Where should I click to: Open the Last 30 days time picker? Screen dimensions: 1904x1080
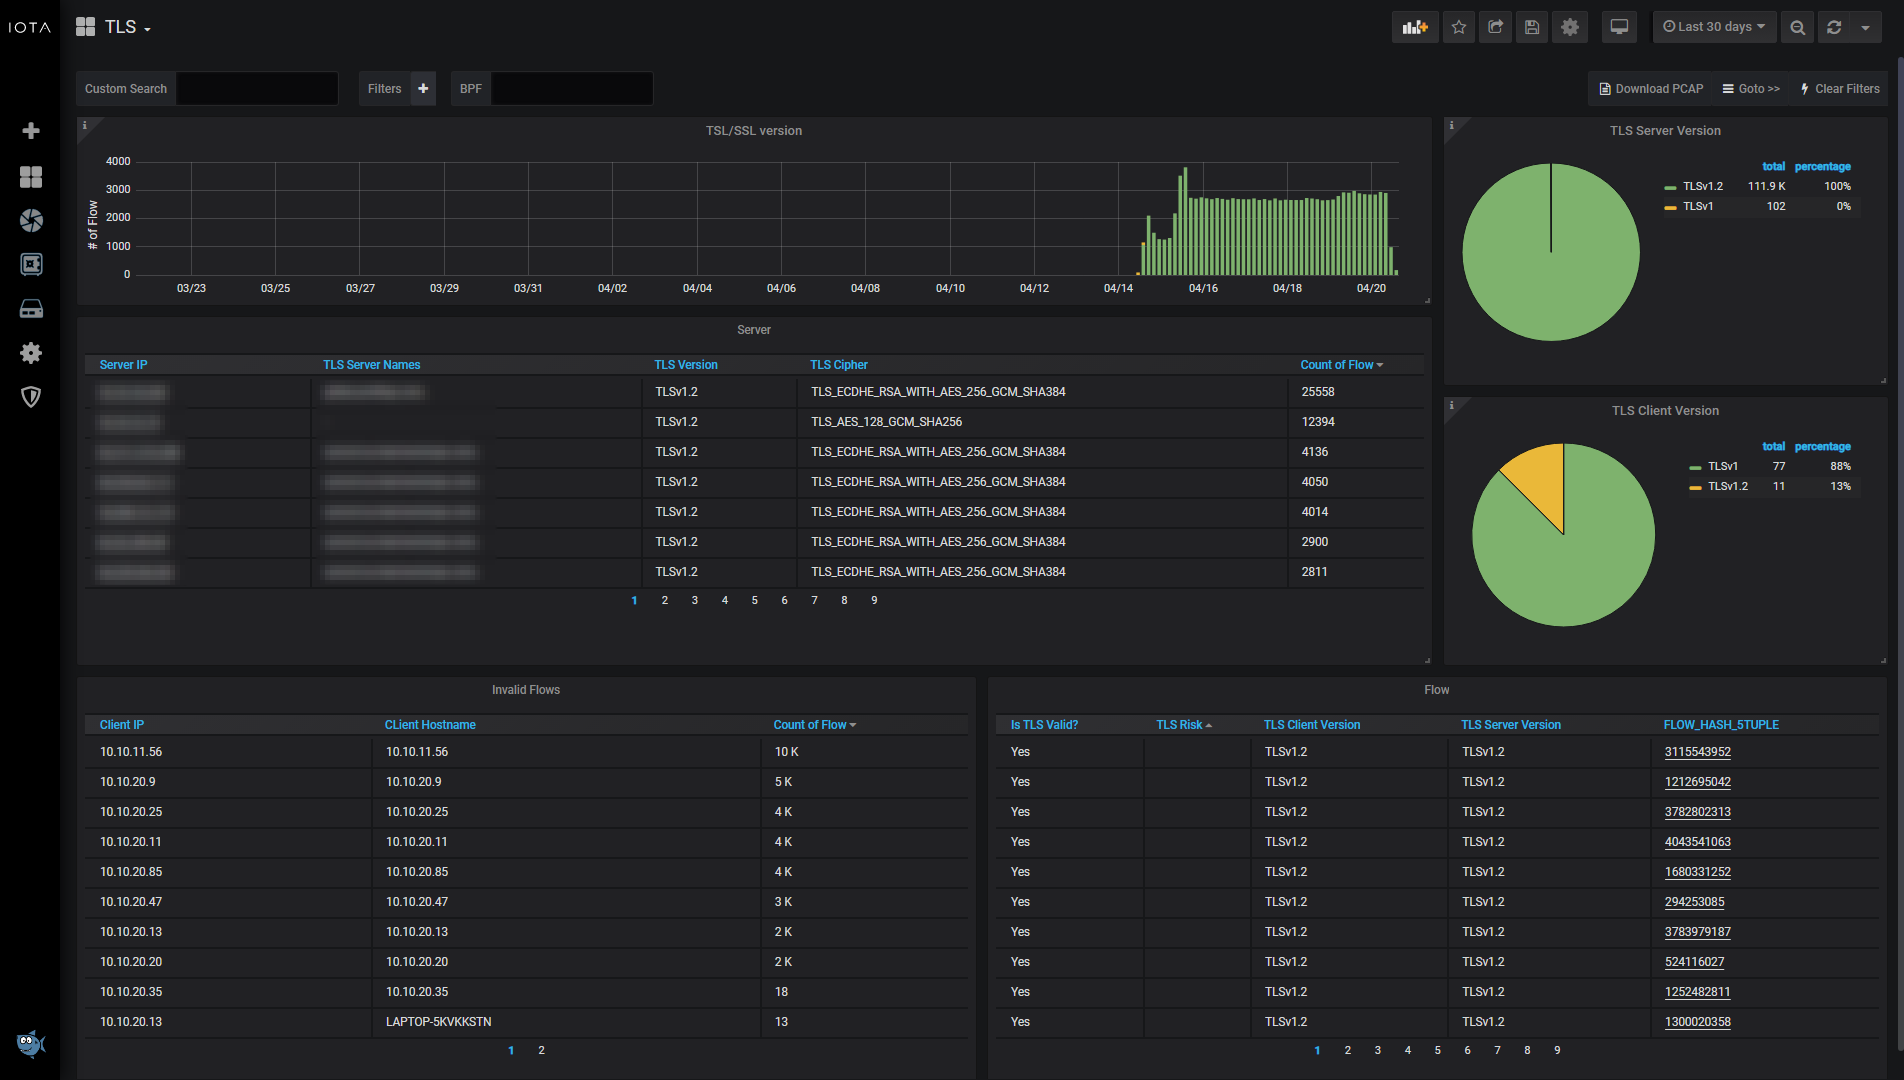click(1714, 27)
